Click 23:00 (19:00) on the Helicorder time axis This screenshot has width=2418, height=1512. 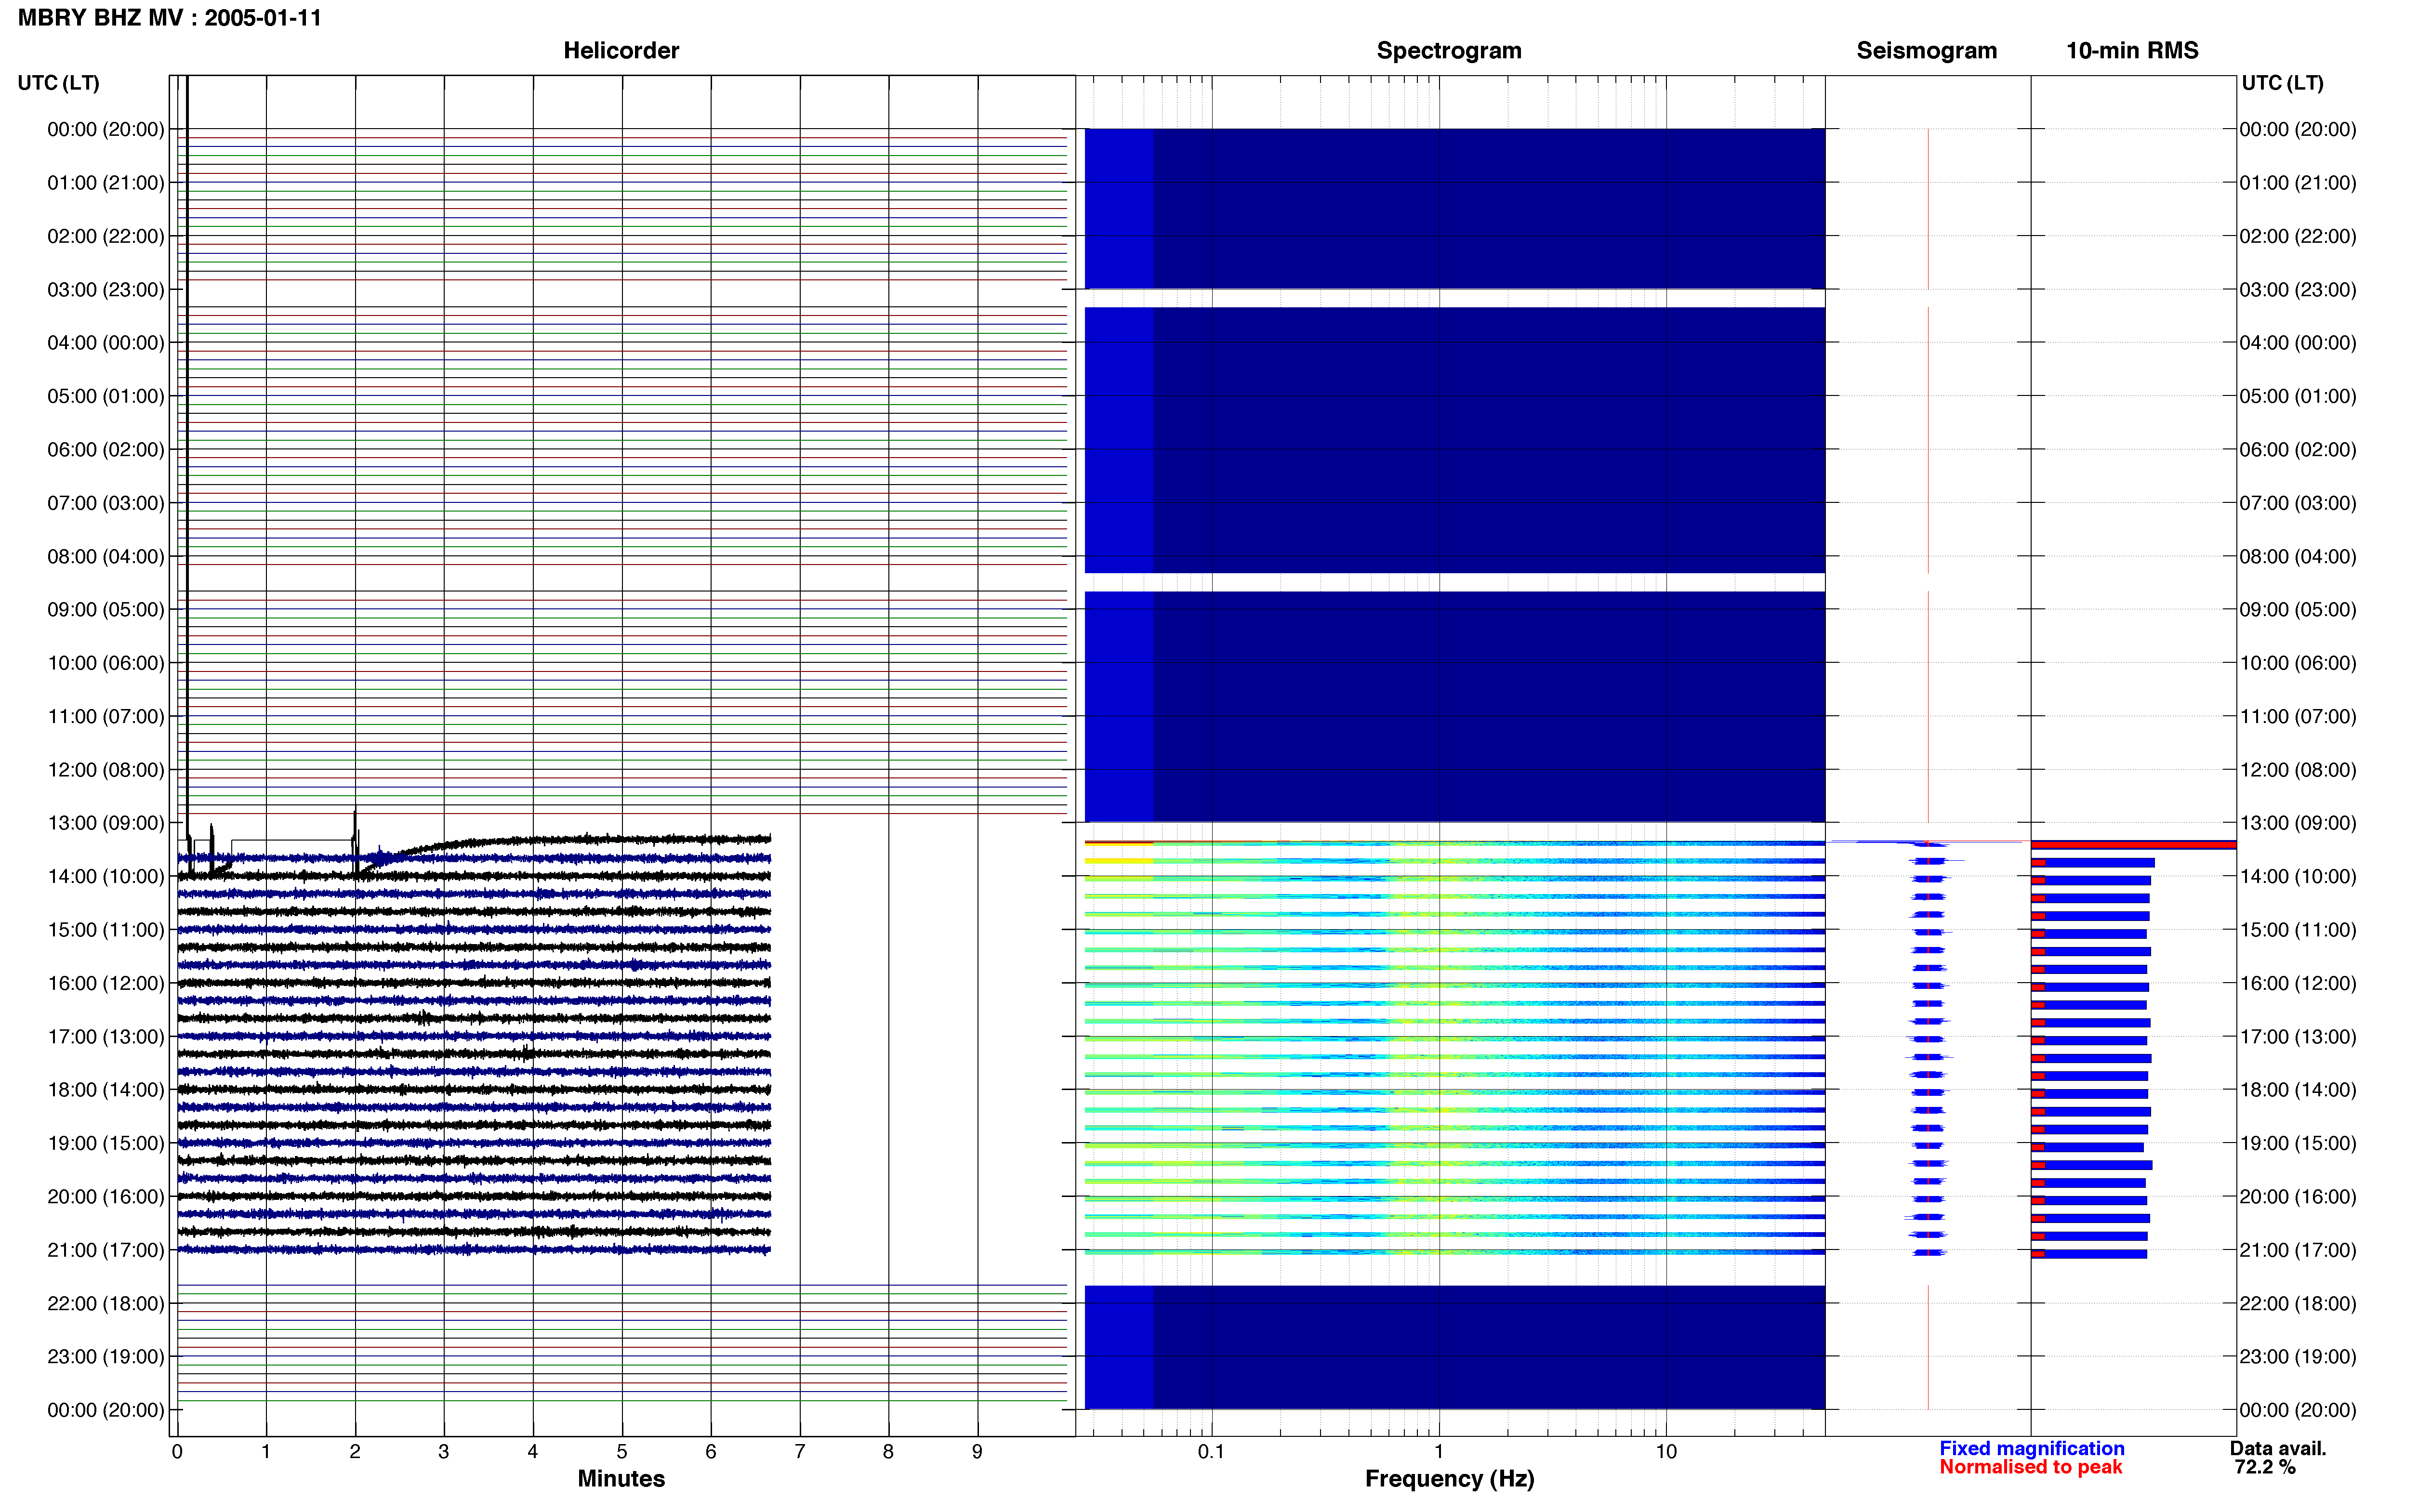pos(106,1357)
